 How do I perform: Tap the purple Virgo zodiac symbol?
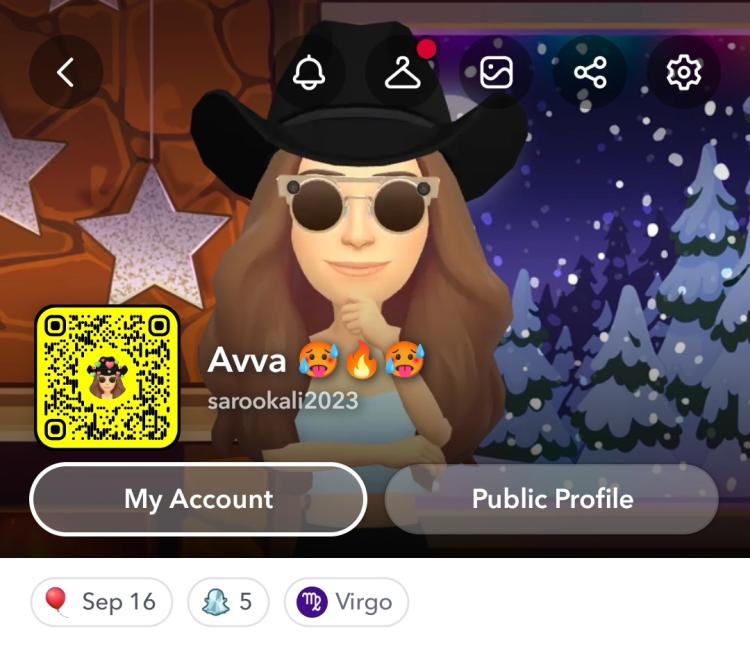(312, 601)
